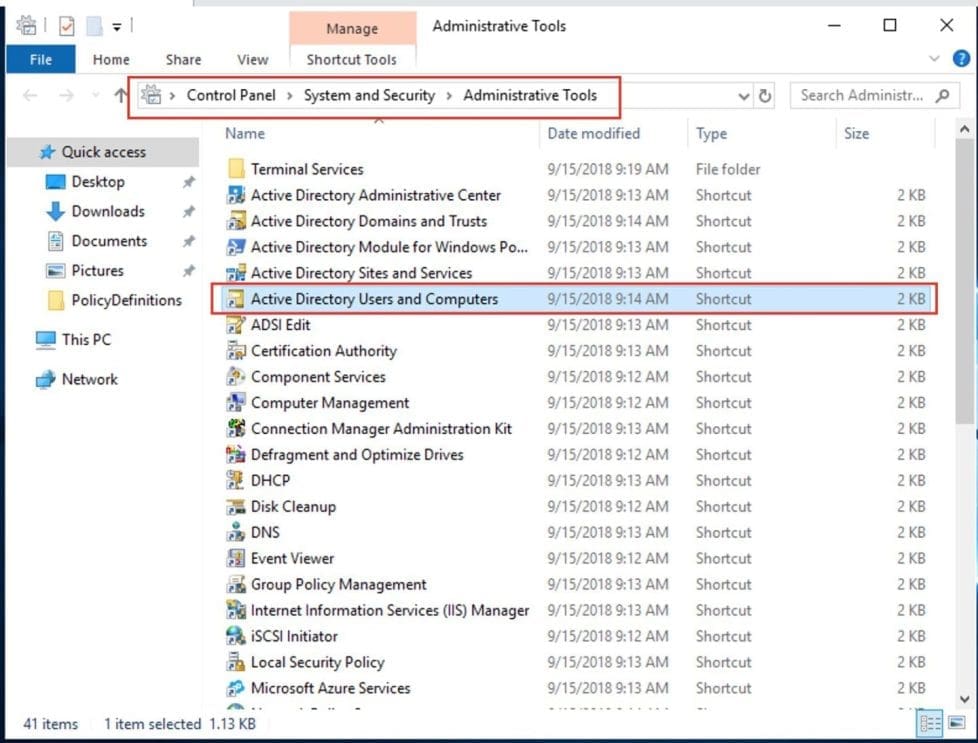This screenshot has height=743, width=978.
Task: Switch to Large thumbnails view in the status bar
Action: [955, 723]
